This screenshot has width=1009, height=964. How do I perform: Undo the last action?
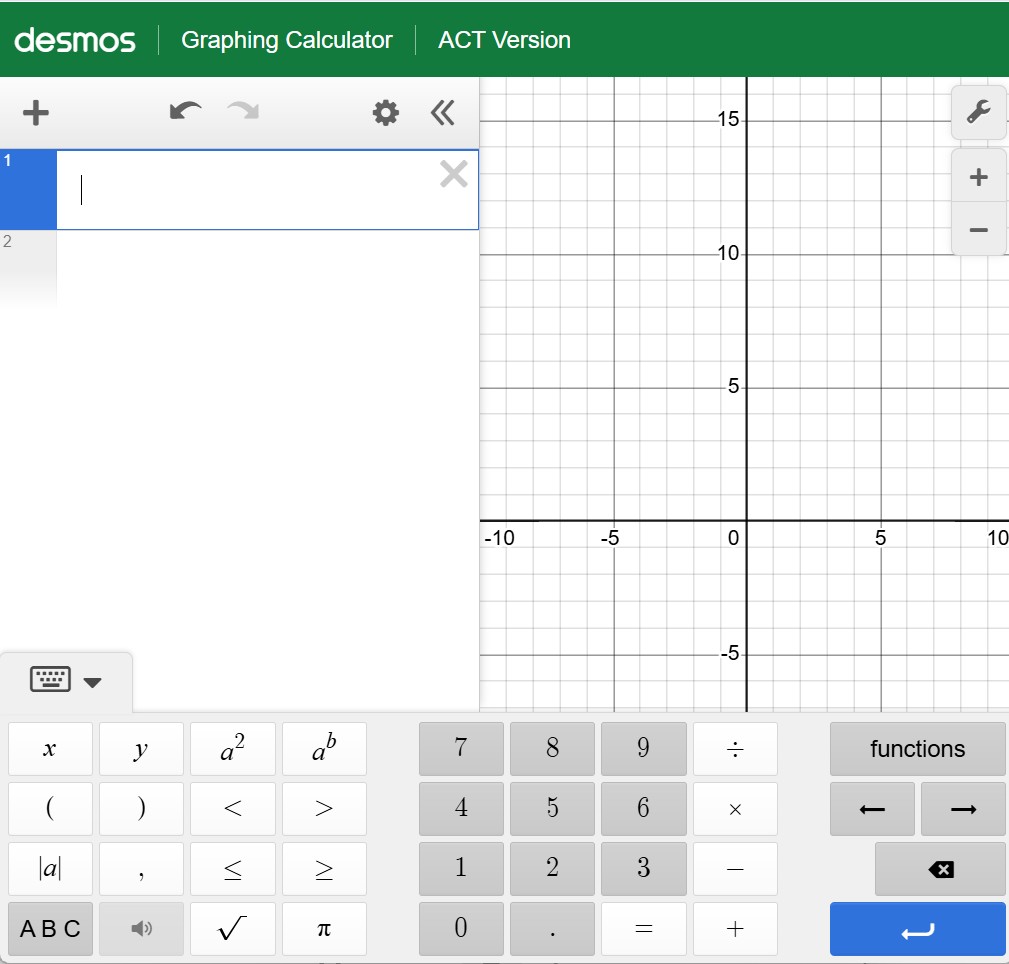tap(185, 112)
